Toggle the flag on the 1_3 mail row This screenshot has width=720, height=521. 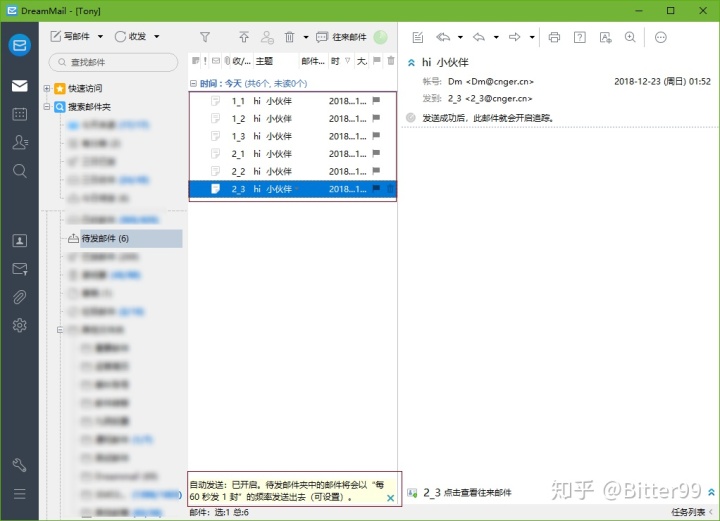click(376, 135)
